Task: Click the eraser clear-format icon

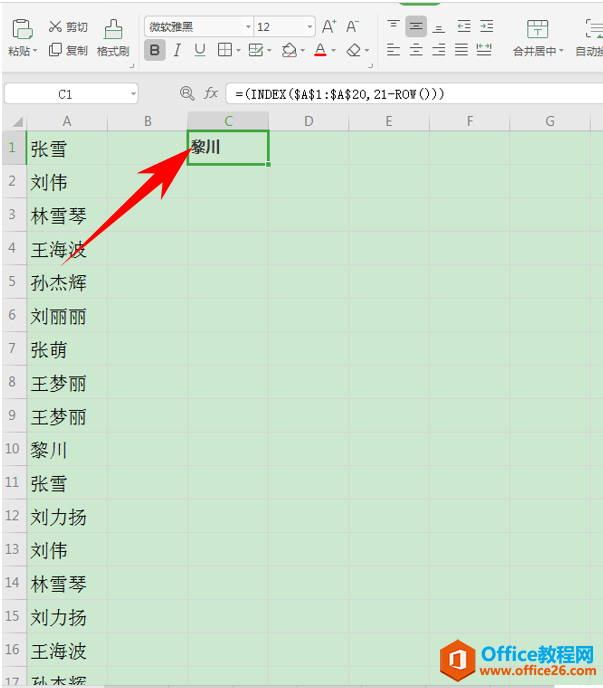Action: coord(353,50)
